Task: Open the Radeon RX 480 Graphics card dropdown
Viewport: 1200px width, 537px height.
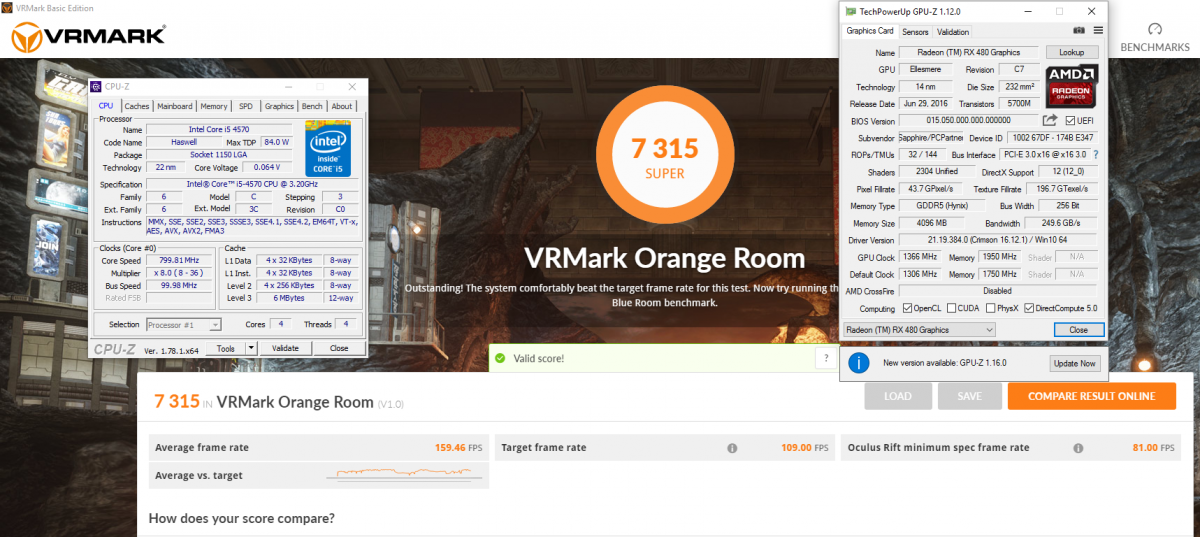Action: click(x=920, y=329)
